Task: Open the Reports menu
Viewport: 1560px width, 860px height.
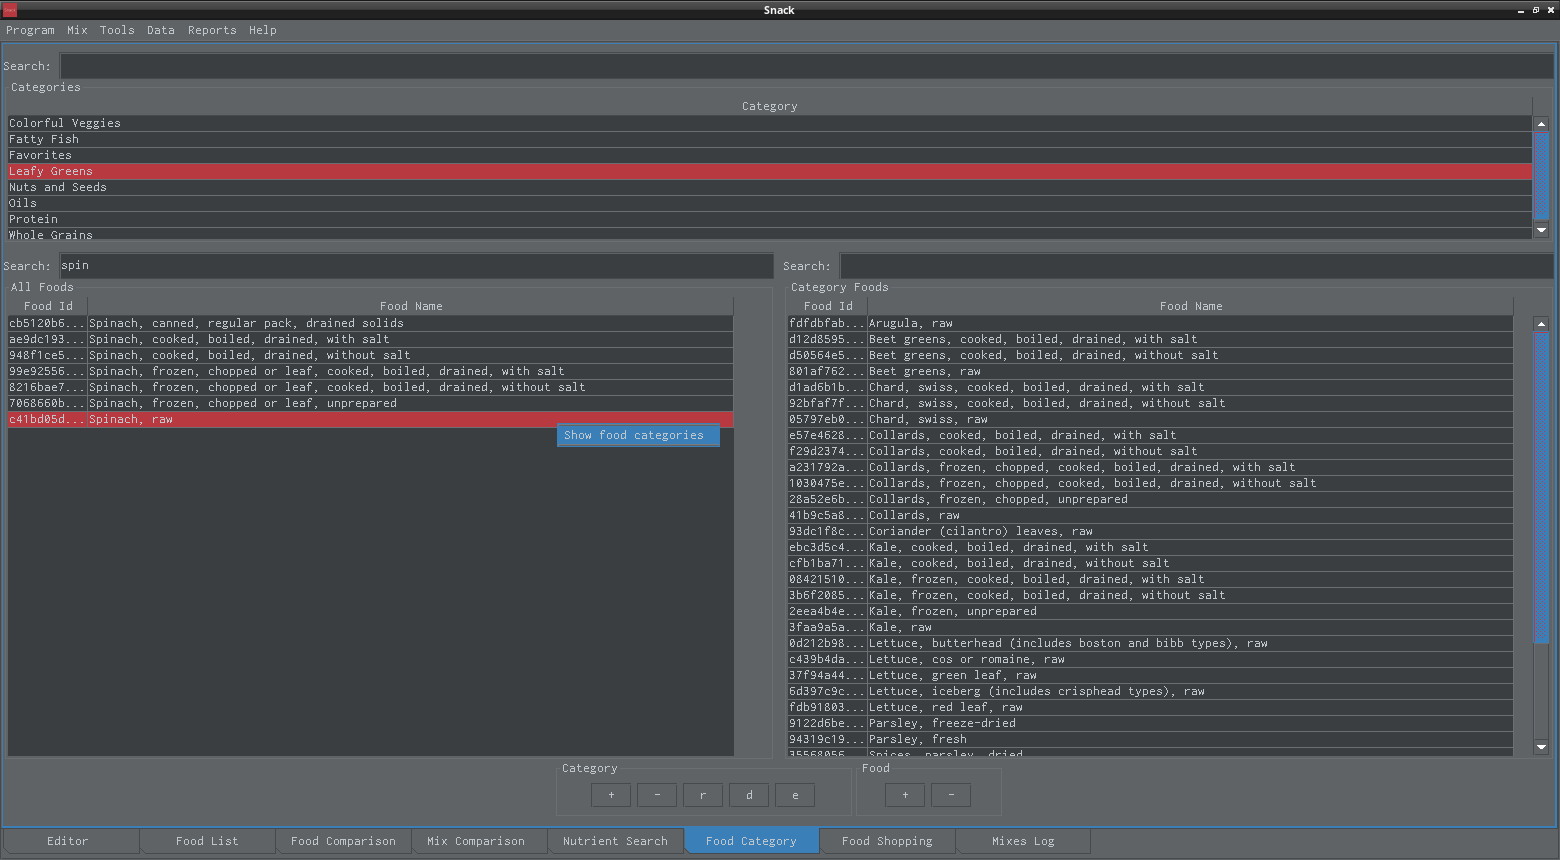Action: tap(212, 30)
